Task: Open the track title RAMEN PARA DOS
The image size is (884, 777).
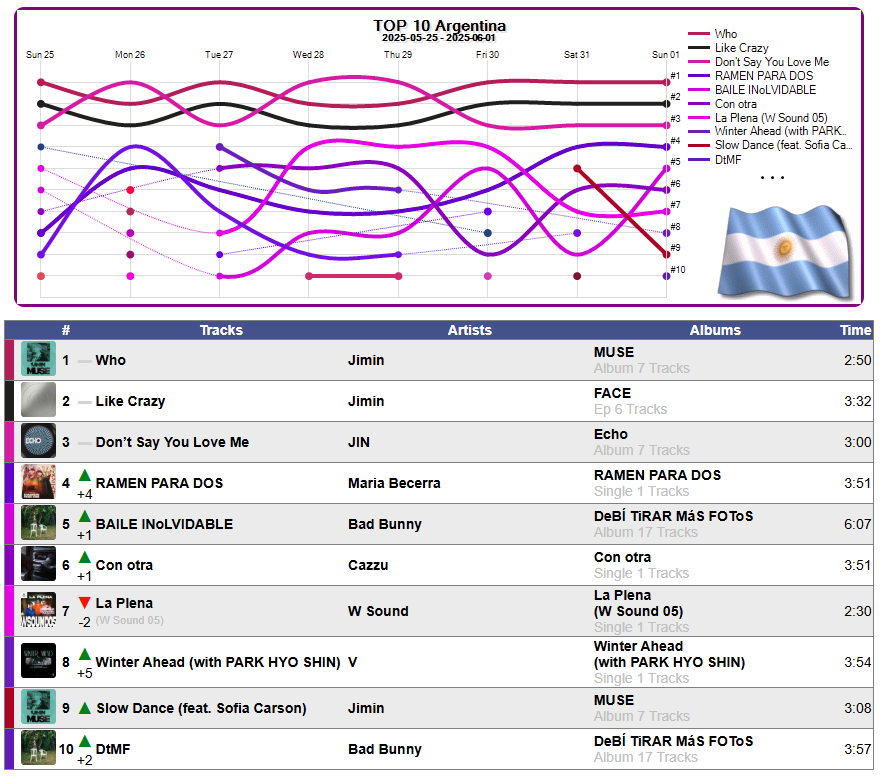Action: click(x=159, y=483)
